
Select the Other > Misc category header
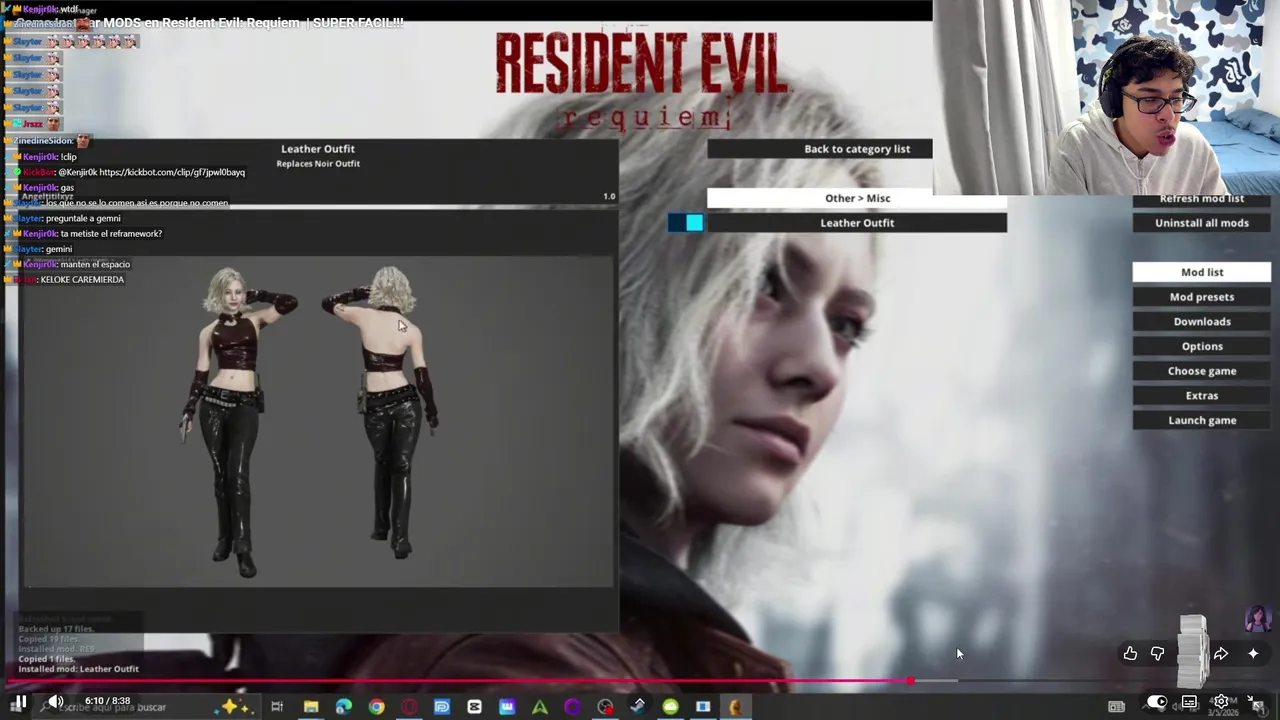coord(857,198)
